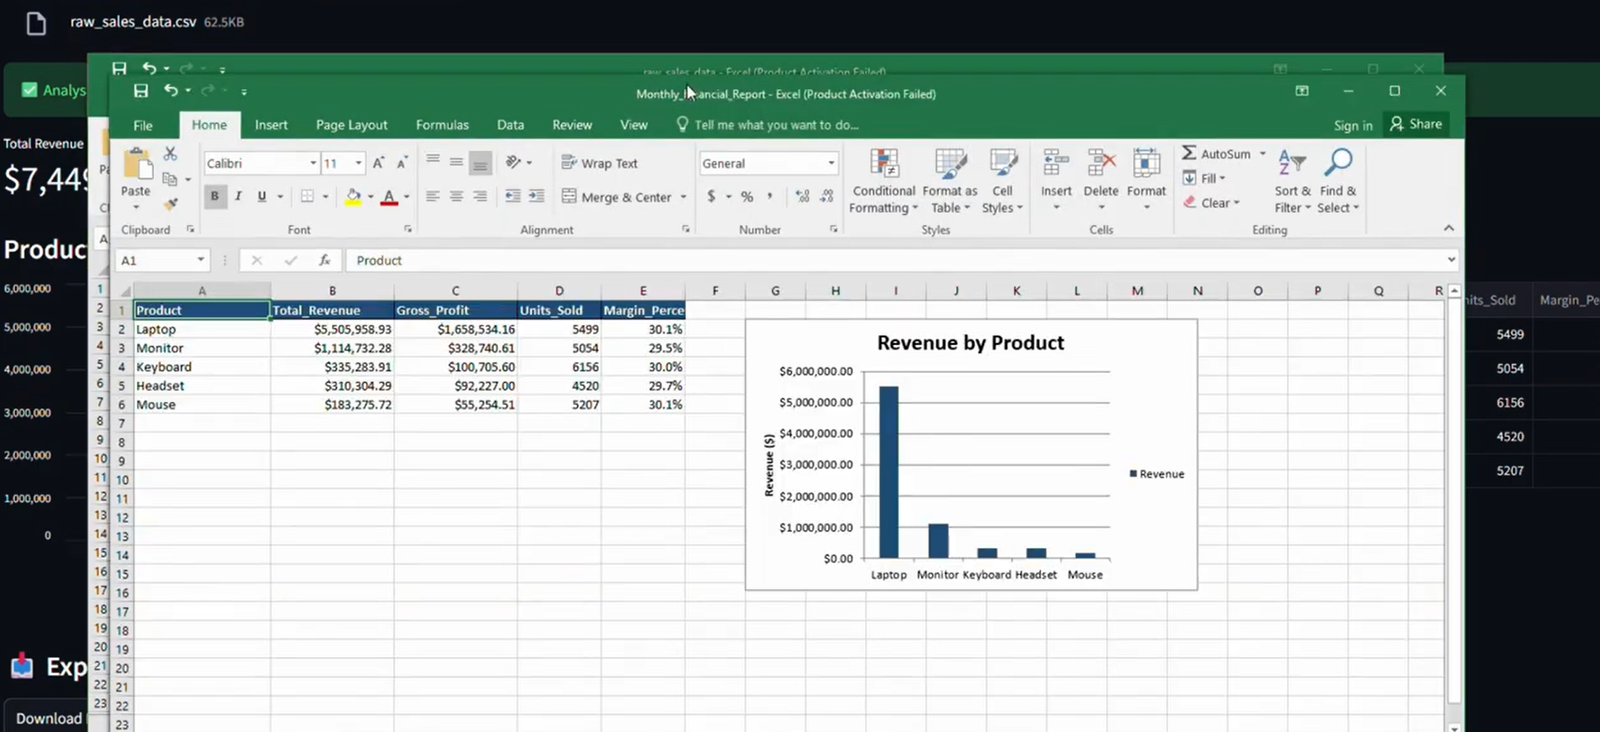This screenshot has height=732, width=1600.
Task: Open the borders dropdown
Action: (x=325, y=197)
